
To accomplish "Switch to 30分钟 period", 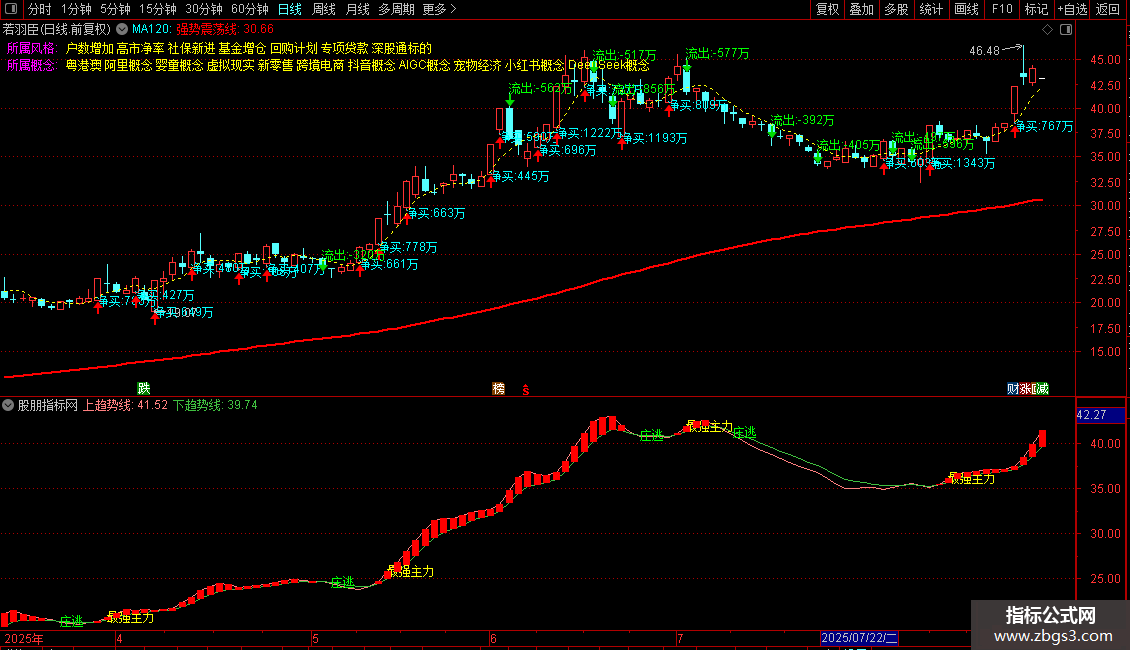I will [204, 9].
